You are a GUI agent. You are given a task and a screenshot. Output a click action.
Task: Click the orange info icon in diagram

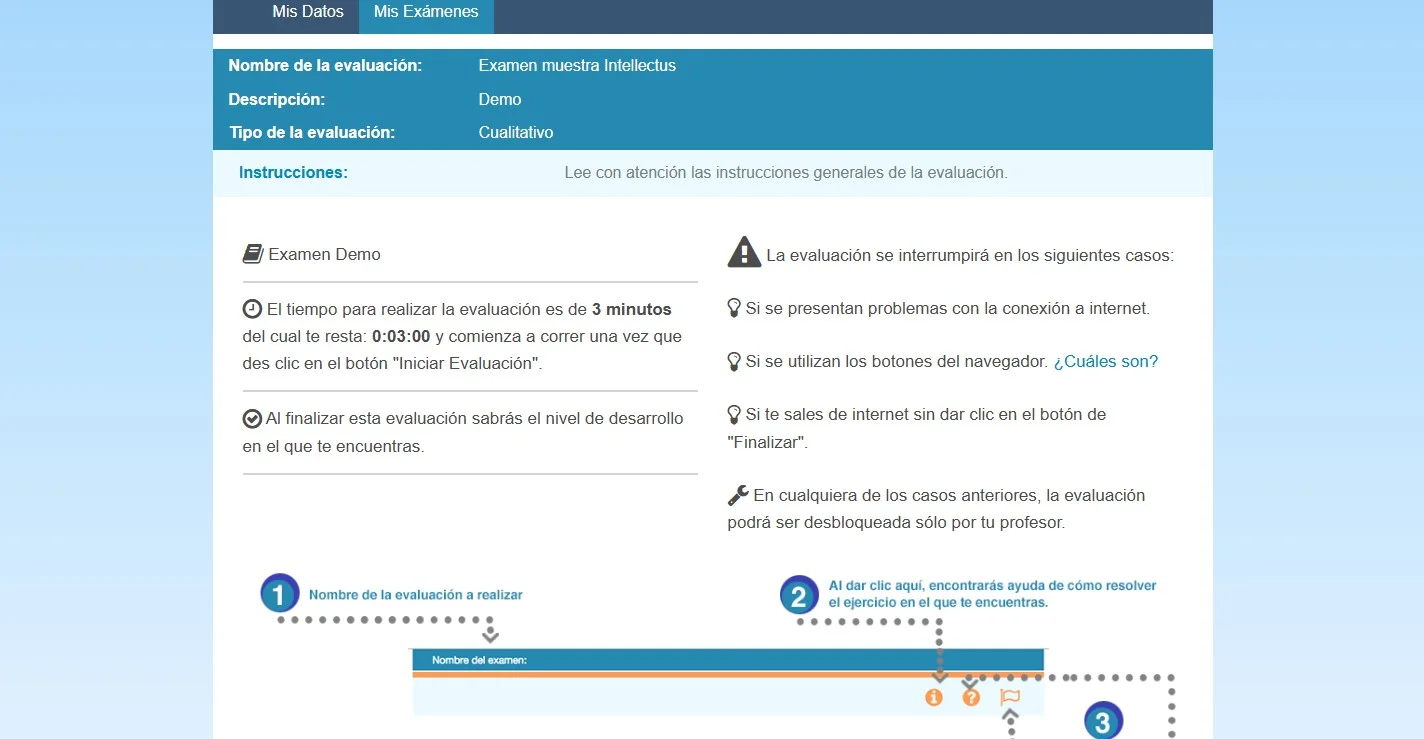934,698
